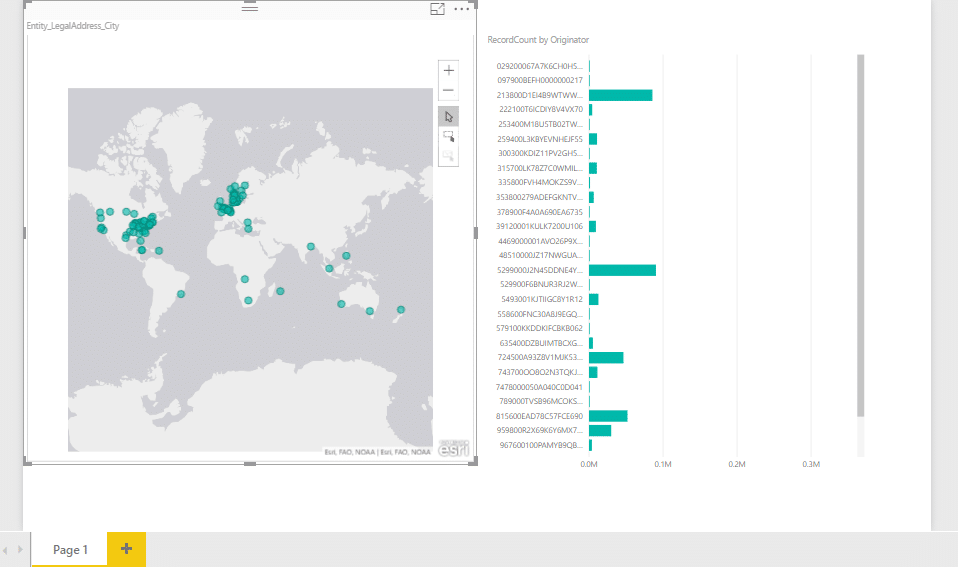The image size is (958, 567).
Task: Click the 724500A93Z8V1MJK53 originator bar
Action: 606,357
